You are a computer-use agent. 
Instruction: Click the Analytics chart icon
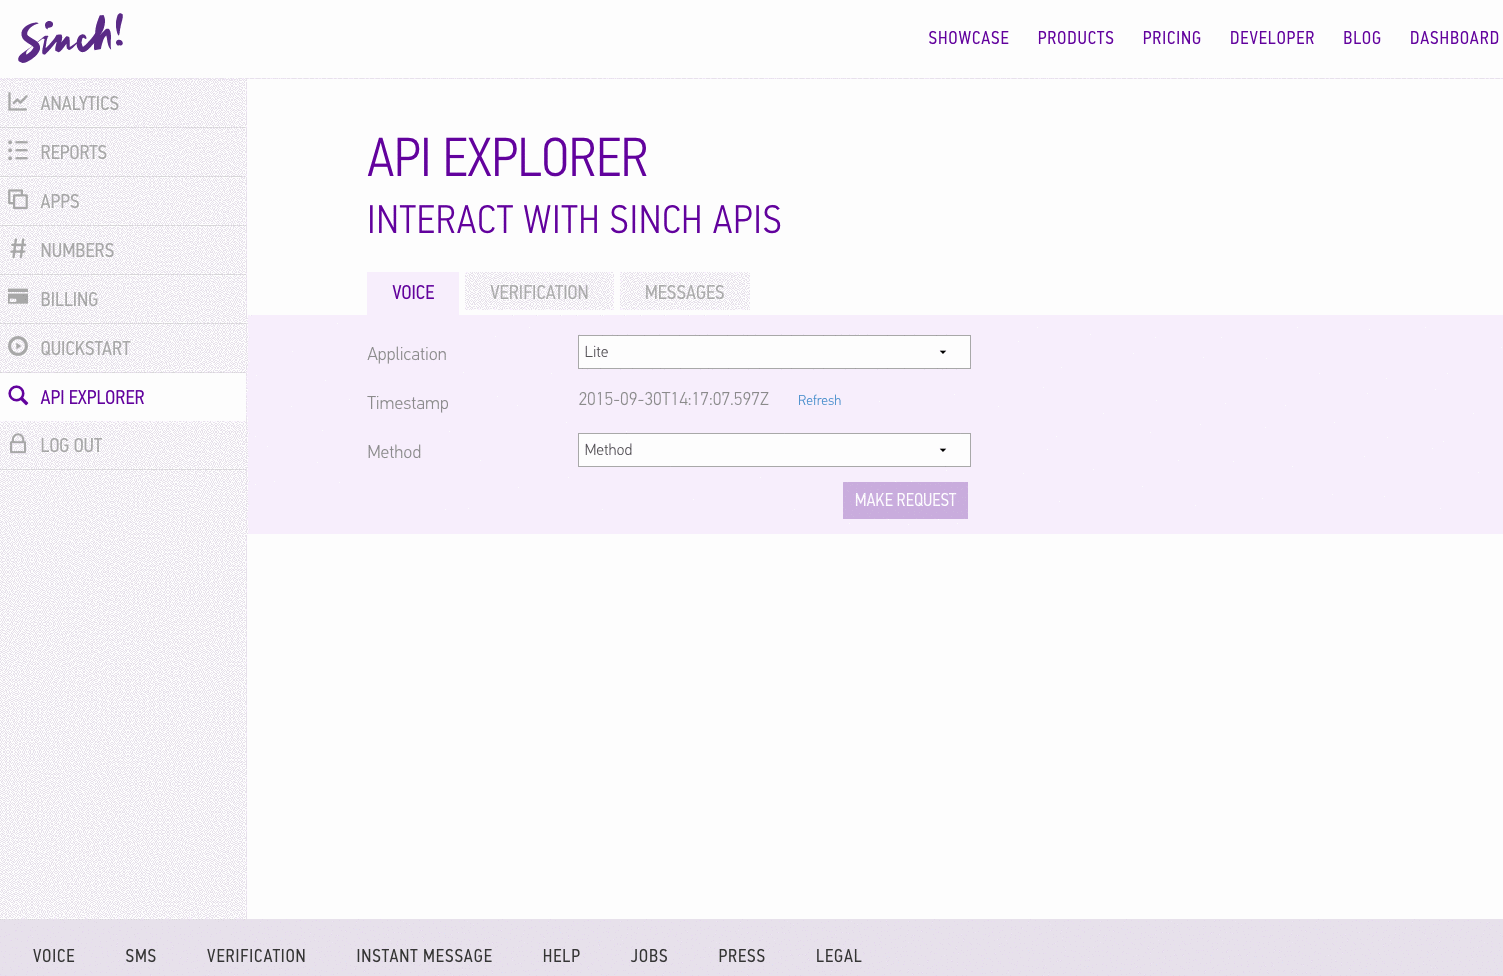click(x=18, y=102)
